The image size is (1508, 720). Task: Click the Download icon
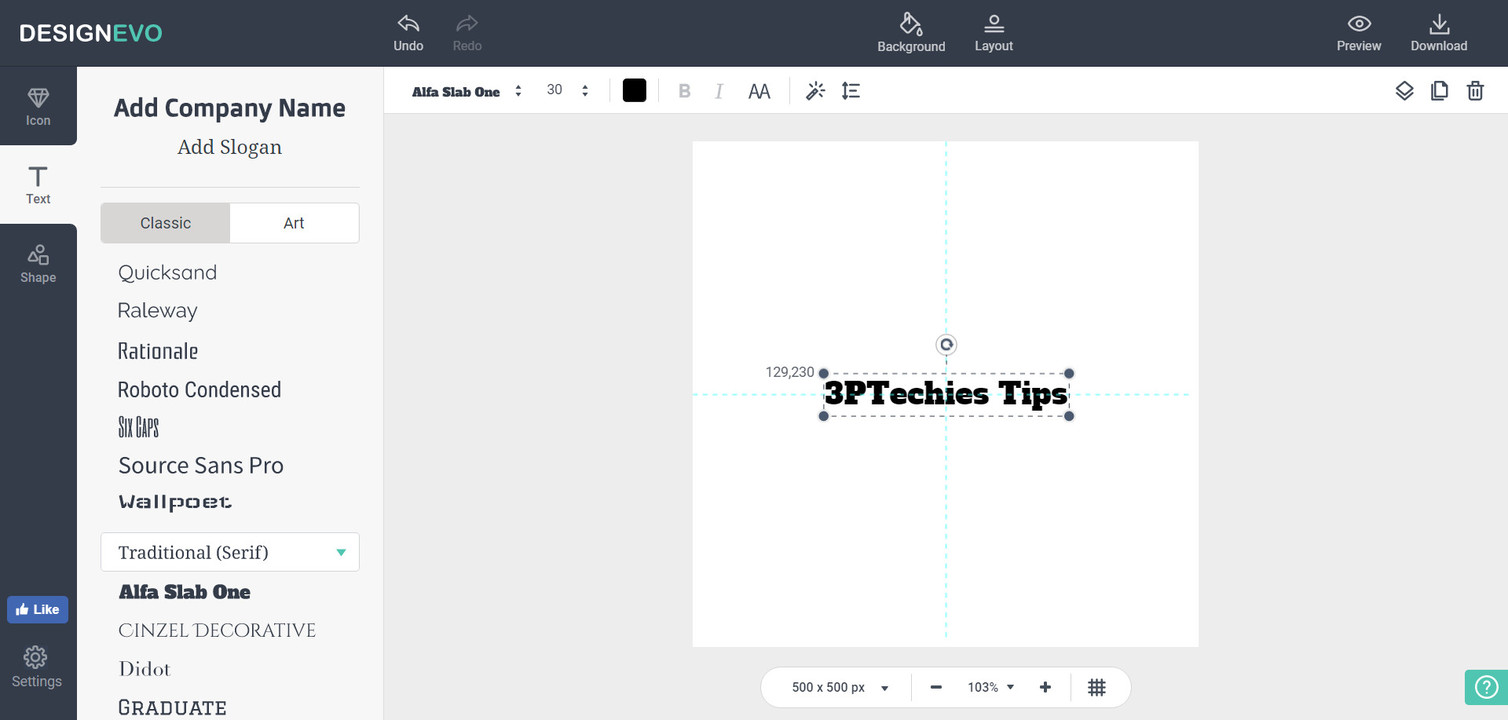[x=1438, y=24]
